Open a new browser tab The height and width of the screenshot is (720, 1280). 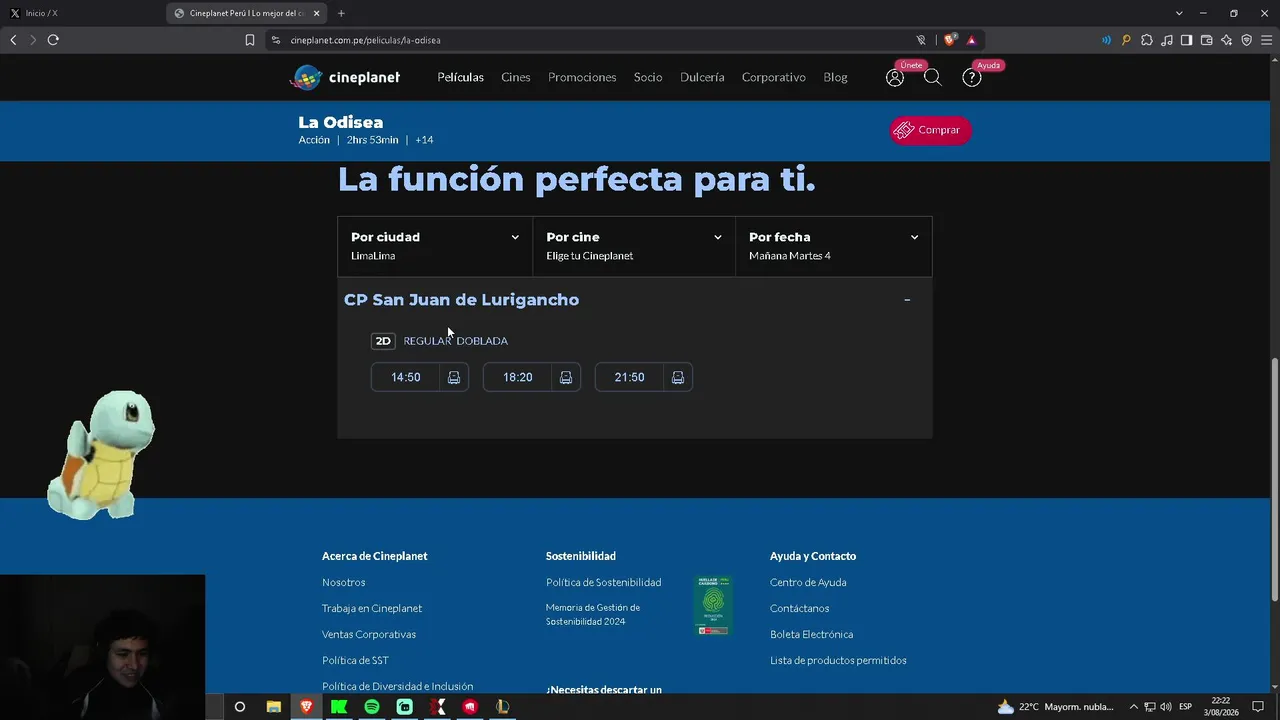click(341, 13)
